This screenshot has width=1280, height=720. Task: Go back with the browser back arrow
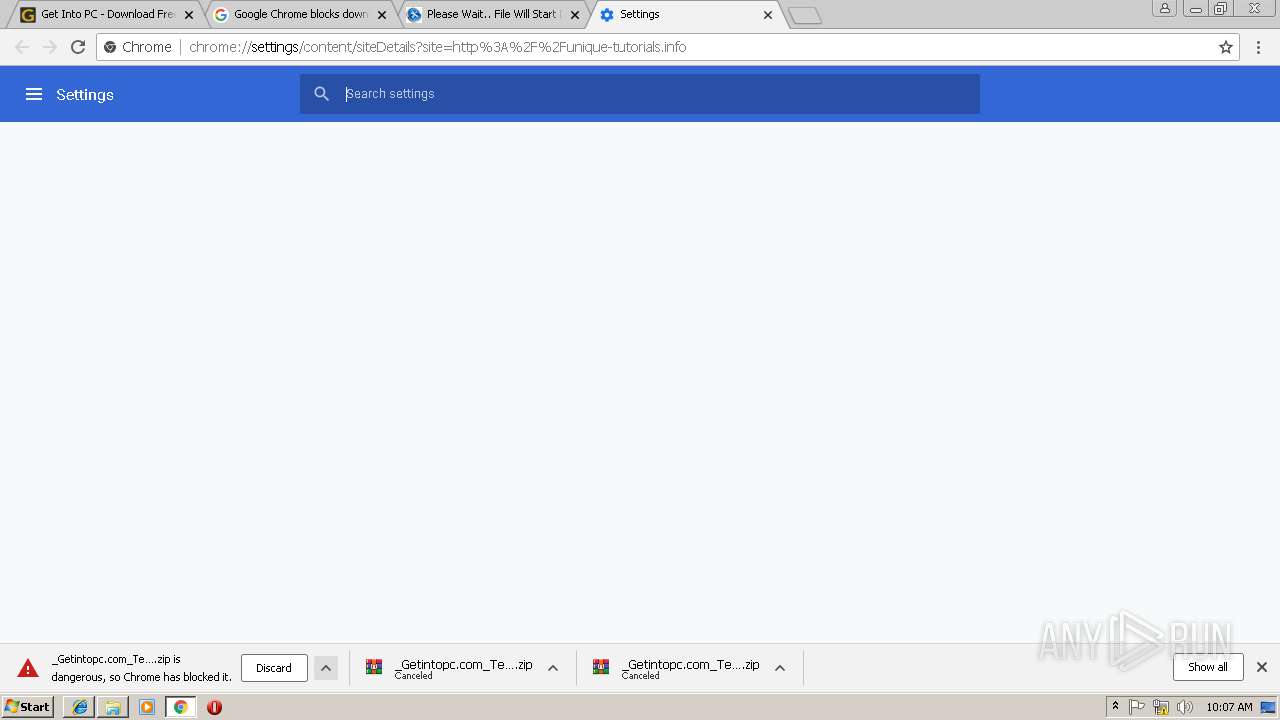point(22,47)
